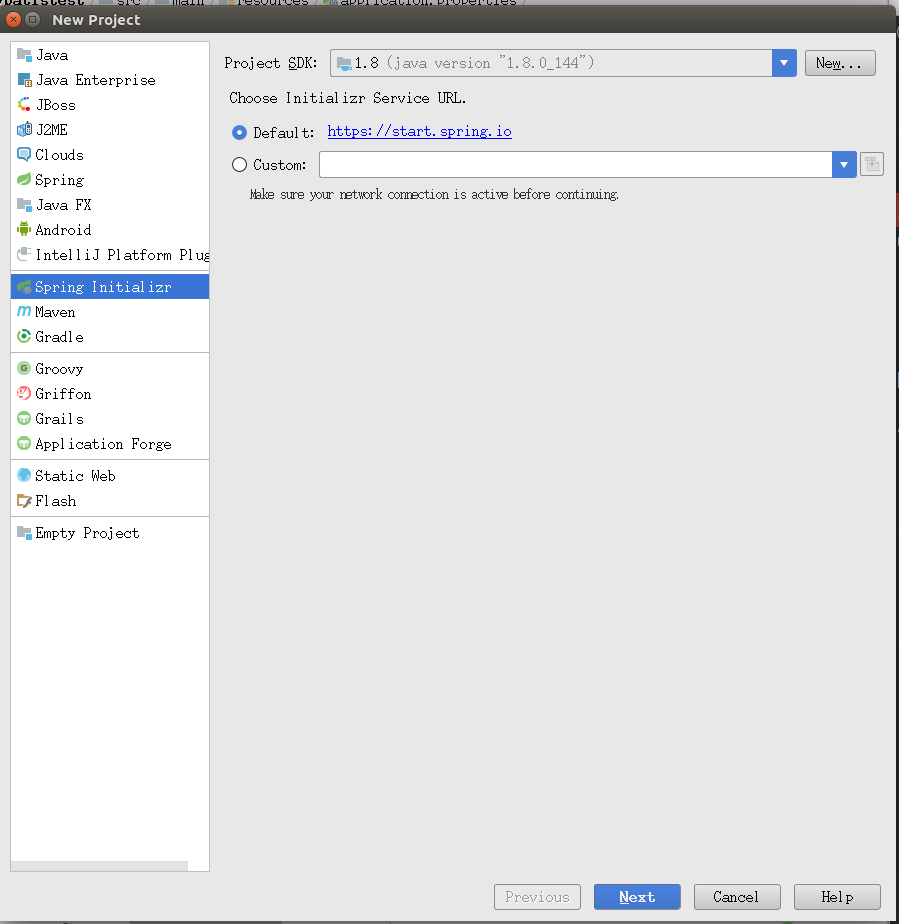Choose Spring Initializr label
899x924 pixels.
click(104, 287)
